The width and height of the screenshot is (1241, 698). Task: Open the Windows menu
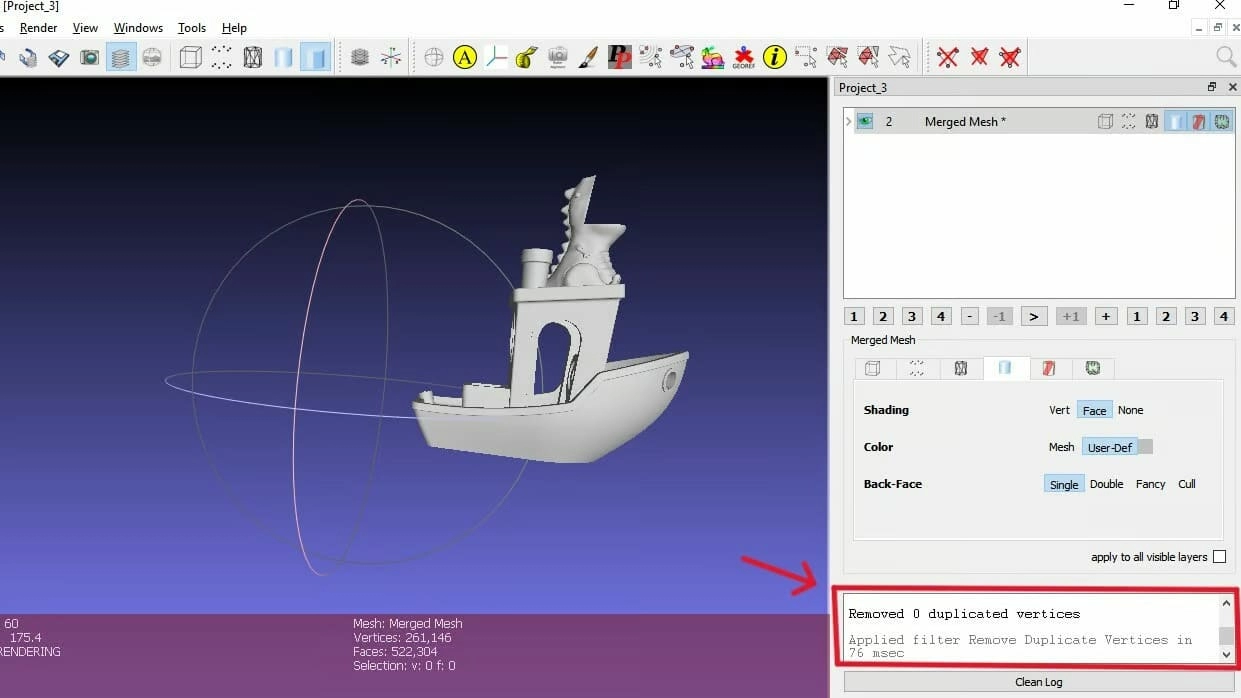click(x=138, y=28)
